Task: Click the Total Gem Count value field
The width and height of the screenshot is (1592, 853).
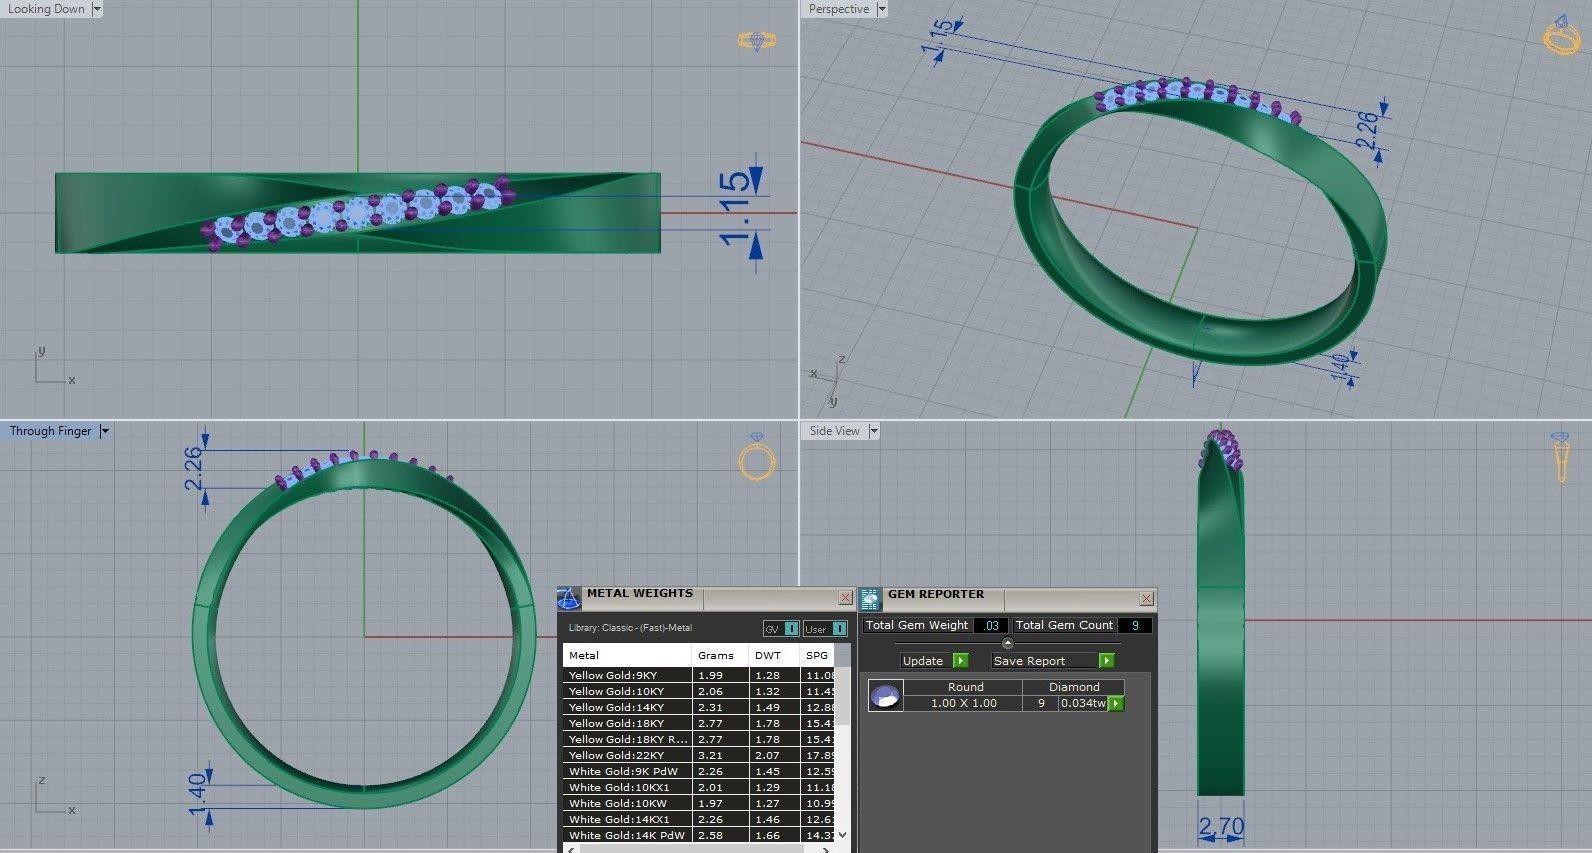Action: 1134,625
